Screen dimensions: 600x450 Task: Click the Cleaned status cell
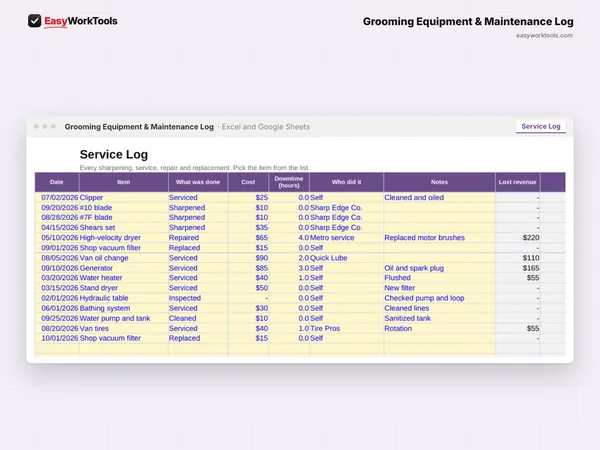tap(198, 318)
